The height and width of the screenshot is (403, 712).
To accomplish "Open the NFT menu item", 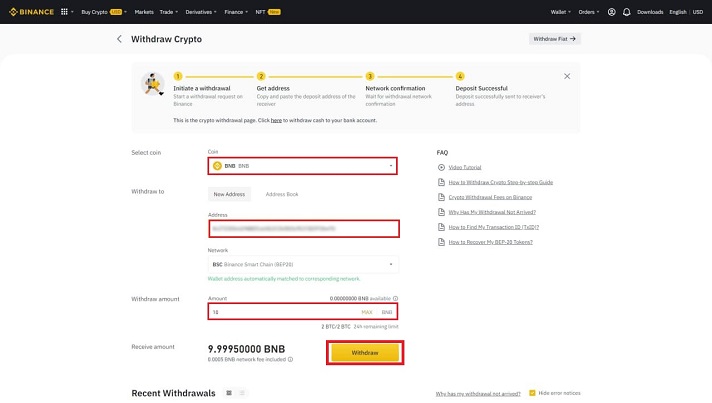I will [x=268, y=12].
